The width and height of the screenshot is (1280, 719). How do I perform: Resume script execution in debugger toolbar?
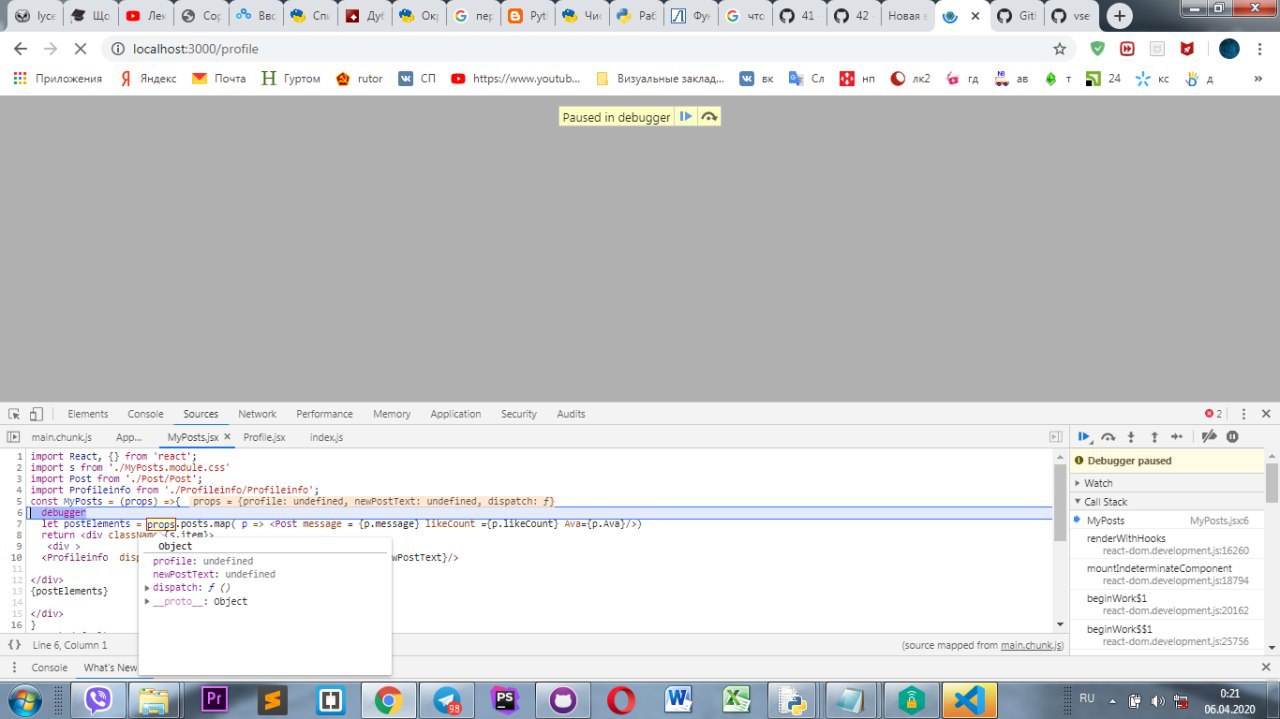(x=1084, y=437)
